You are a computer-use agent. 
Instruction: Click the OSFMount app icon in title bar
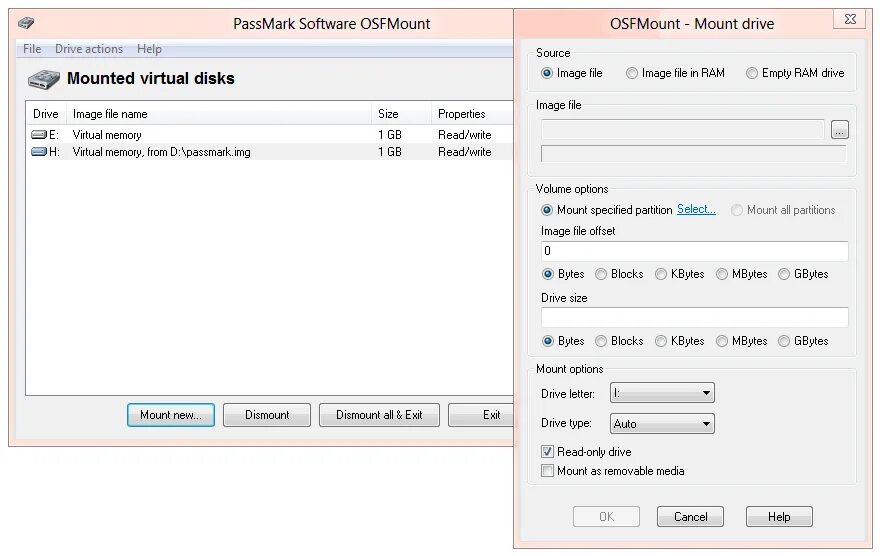26,23
